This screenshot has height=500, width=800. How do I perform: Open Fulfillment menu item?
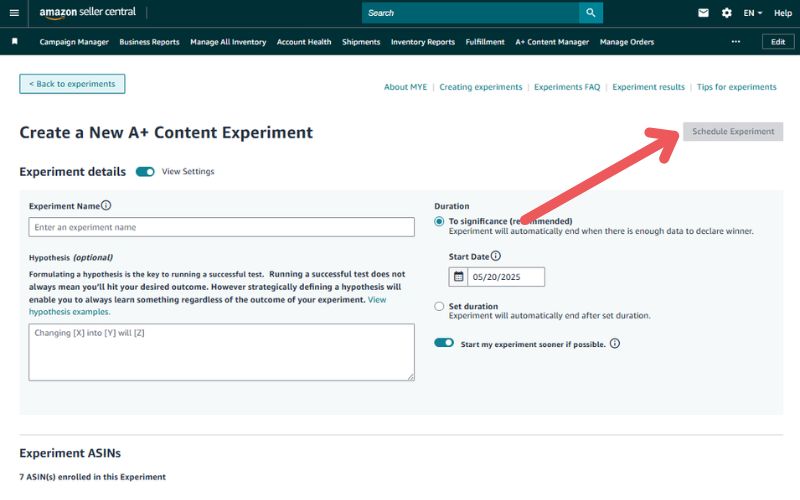485,42
